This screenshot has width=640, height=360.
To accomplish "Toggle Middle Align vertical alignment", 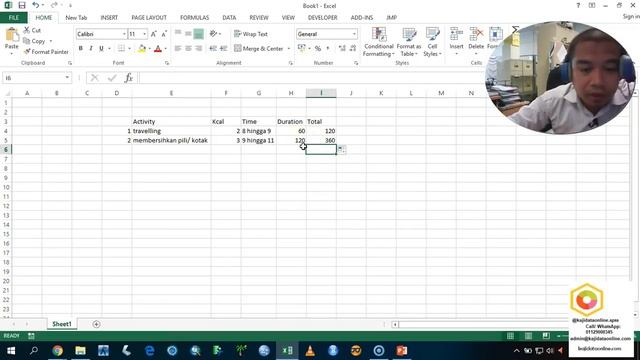I will (x=188, y=34).
